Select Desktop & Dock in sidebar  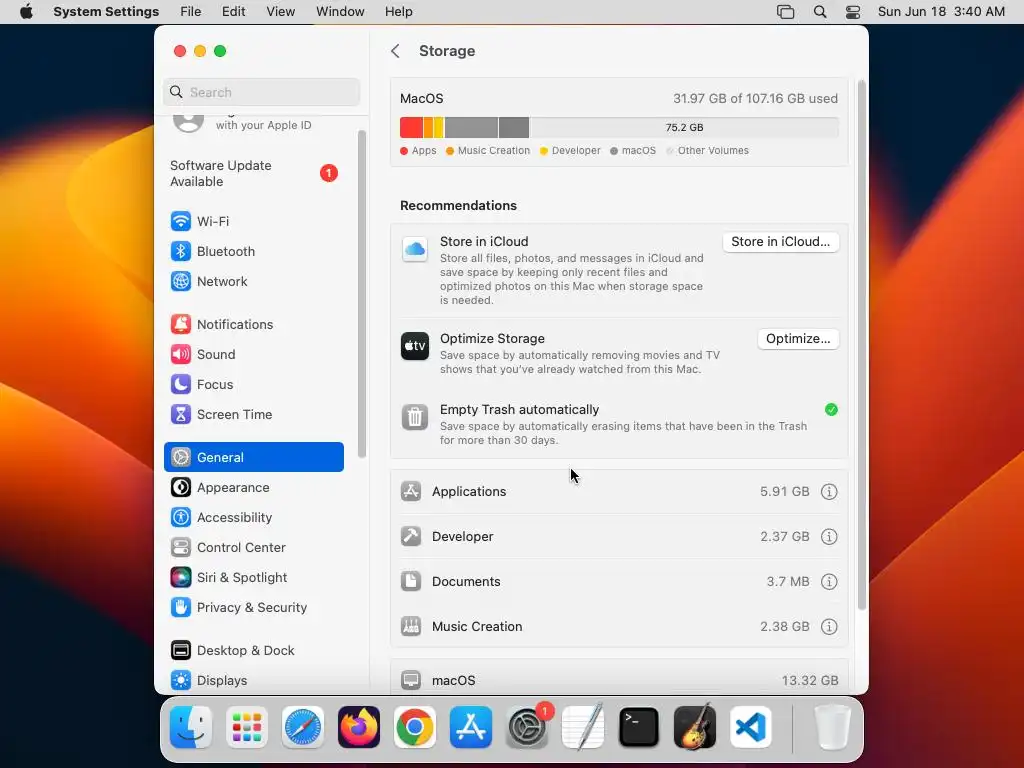254,651
